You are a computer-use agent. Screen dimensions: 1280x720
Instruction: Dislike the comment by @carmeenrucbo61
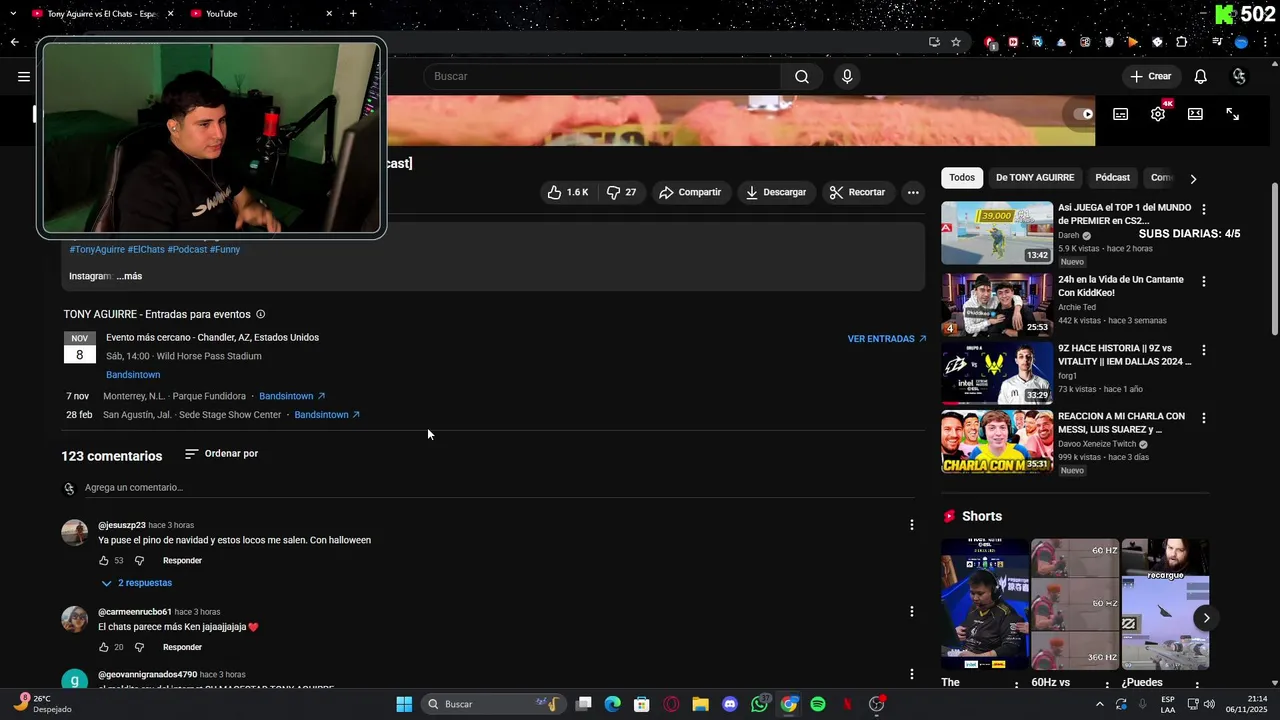pyautogui.click(x=139, y=647)
